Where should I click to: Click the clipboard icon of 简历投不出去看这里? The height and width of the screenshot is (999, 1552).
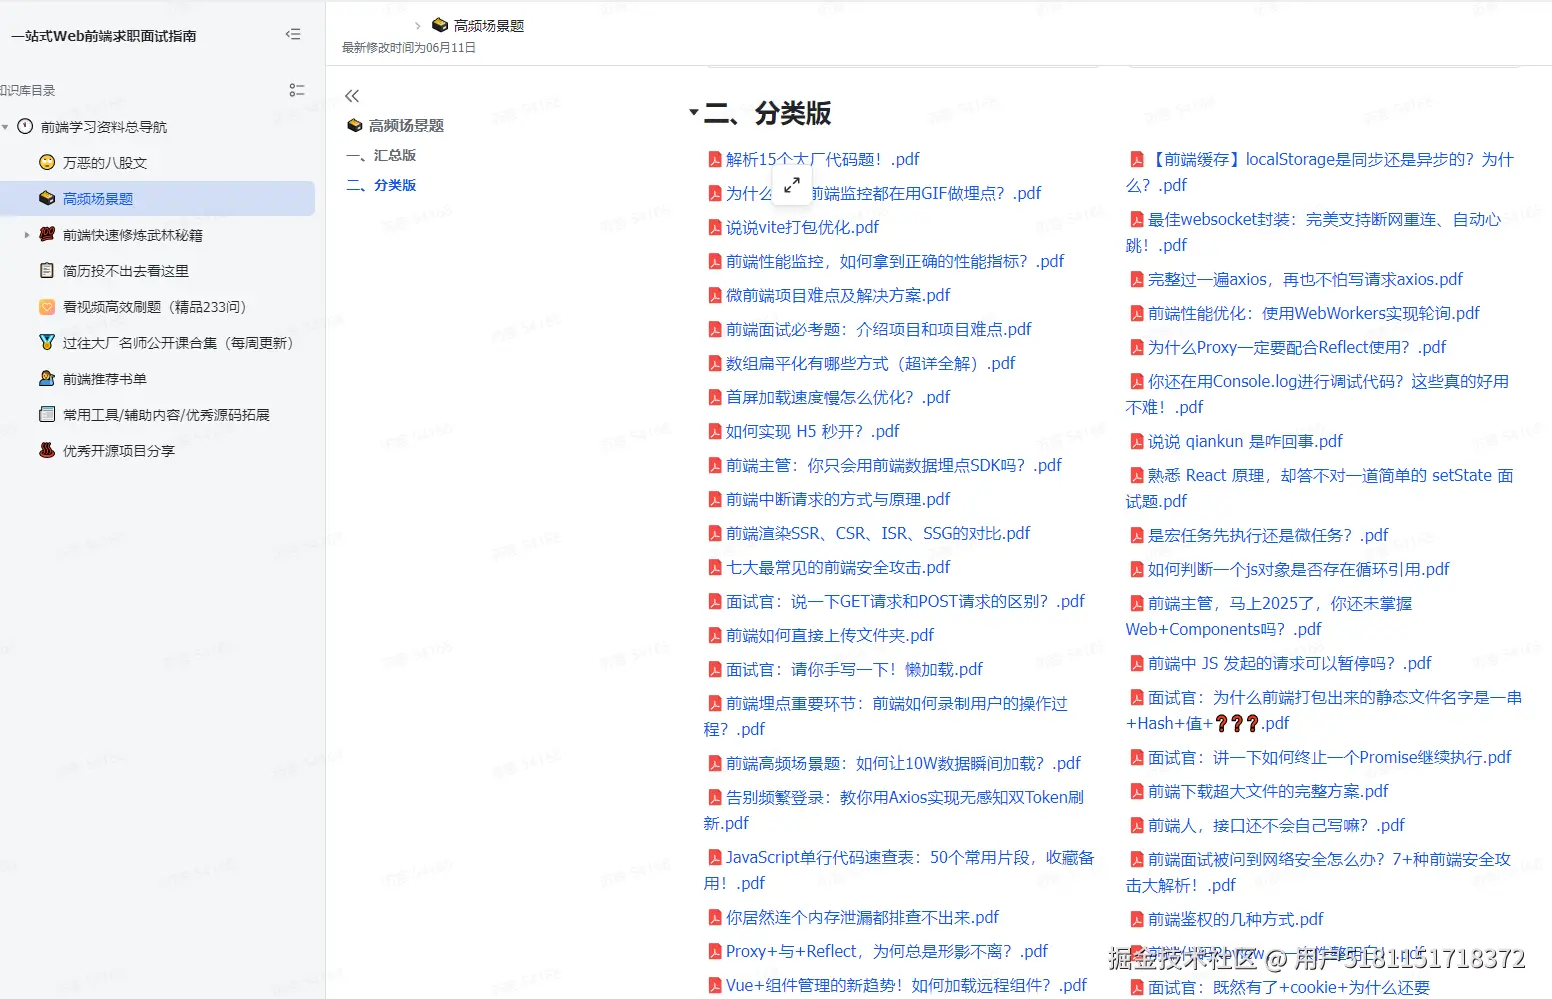tap(47, 270)
